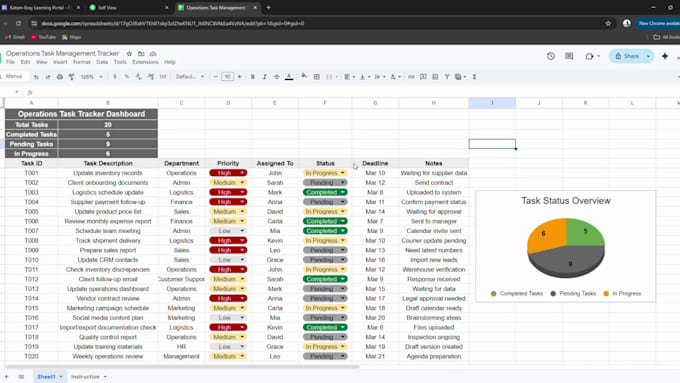Open the Format menu

82,62
